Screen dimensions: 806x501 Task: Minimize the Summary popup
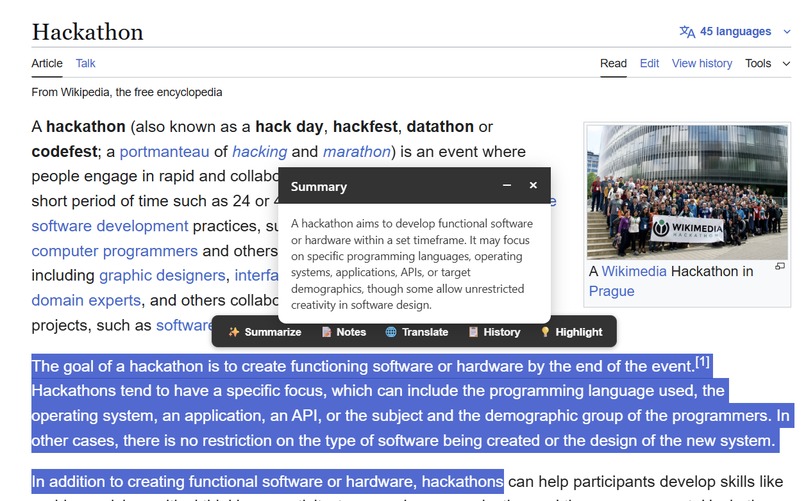tap(507, 185)
